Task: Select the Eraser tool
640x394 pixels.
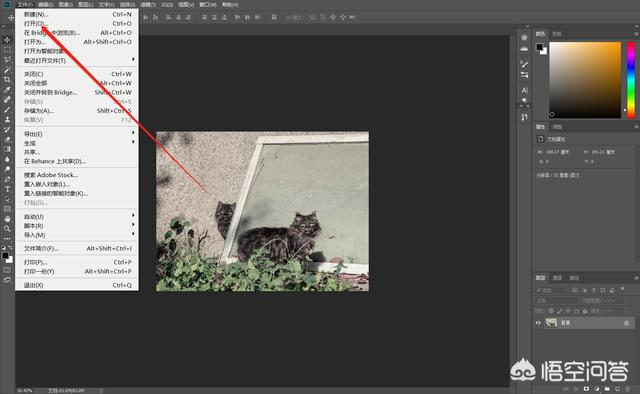Action: point(7,139)
